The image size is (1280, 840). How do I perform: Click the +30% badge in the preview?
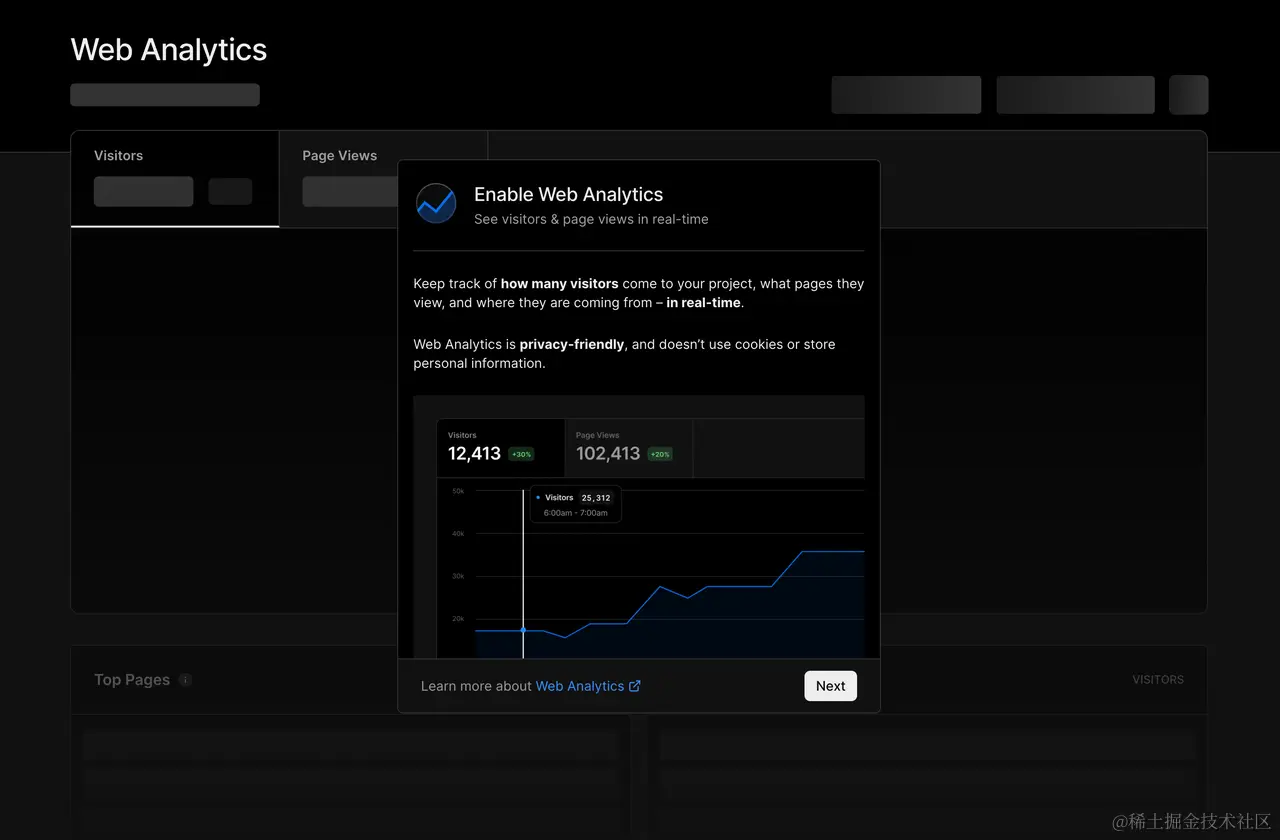pos(521,454)
